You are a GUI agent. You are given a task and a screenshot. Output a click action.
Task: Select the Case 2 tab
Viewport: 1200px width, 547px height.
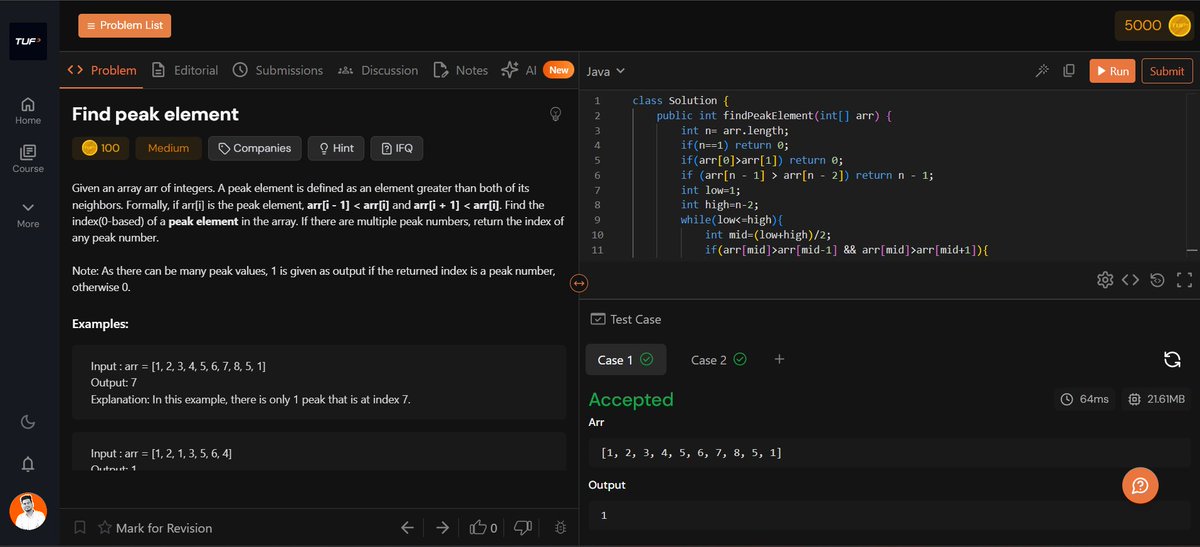(718, 360)
